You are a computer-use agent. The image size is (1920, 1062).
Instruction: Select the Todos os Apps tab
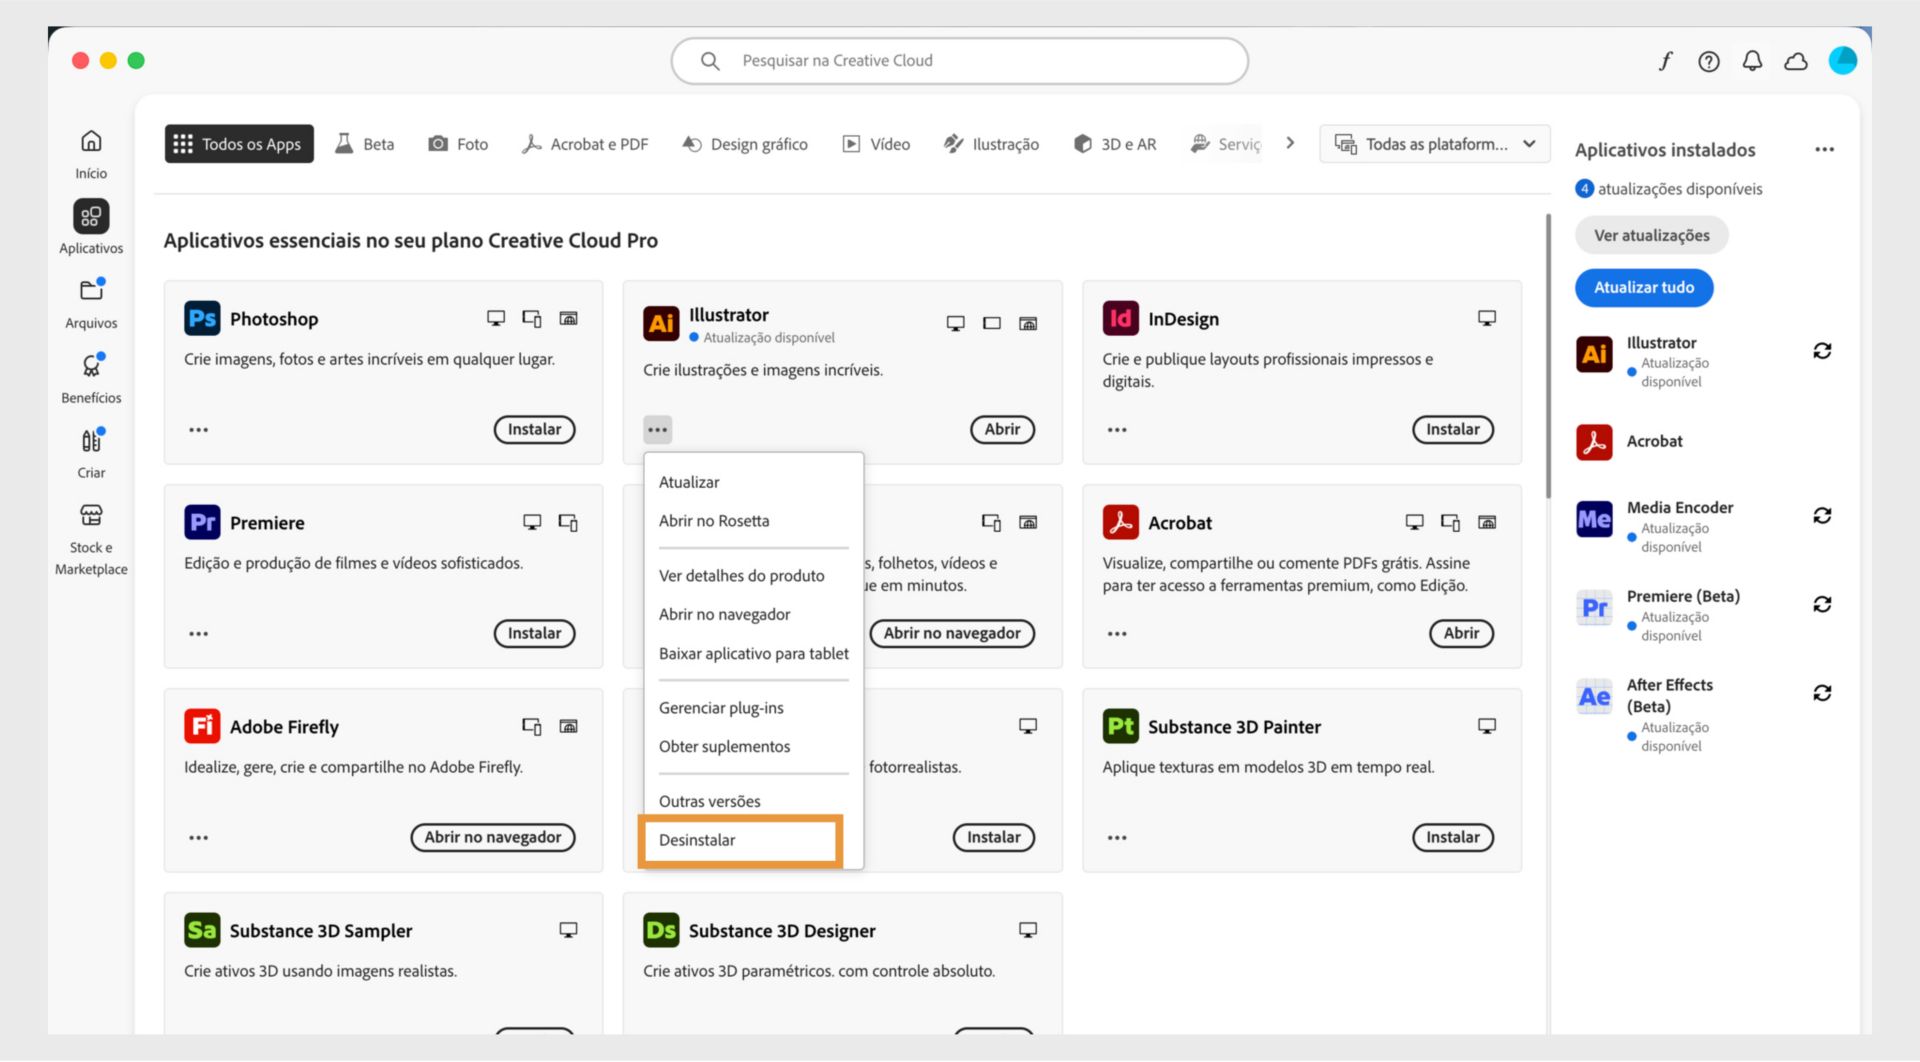click(x=239, y=144)
